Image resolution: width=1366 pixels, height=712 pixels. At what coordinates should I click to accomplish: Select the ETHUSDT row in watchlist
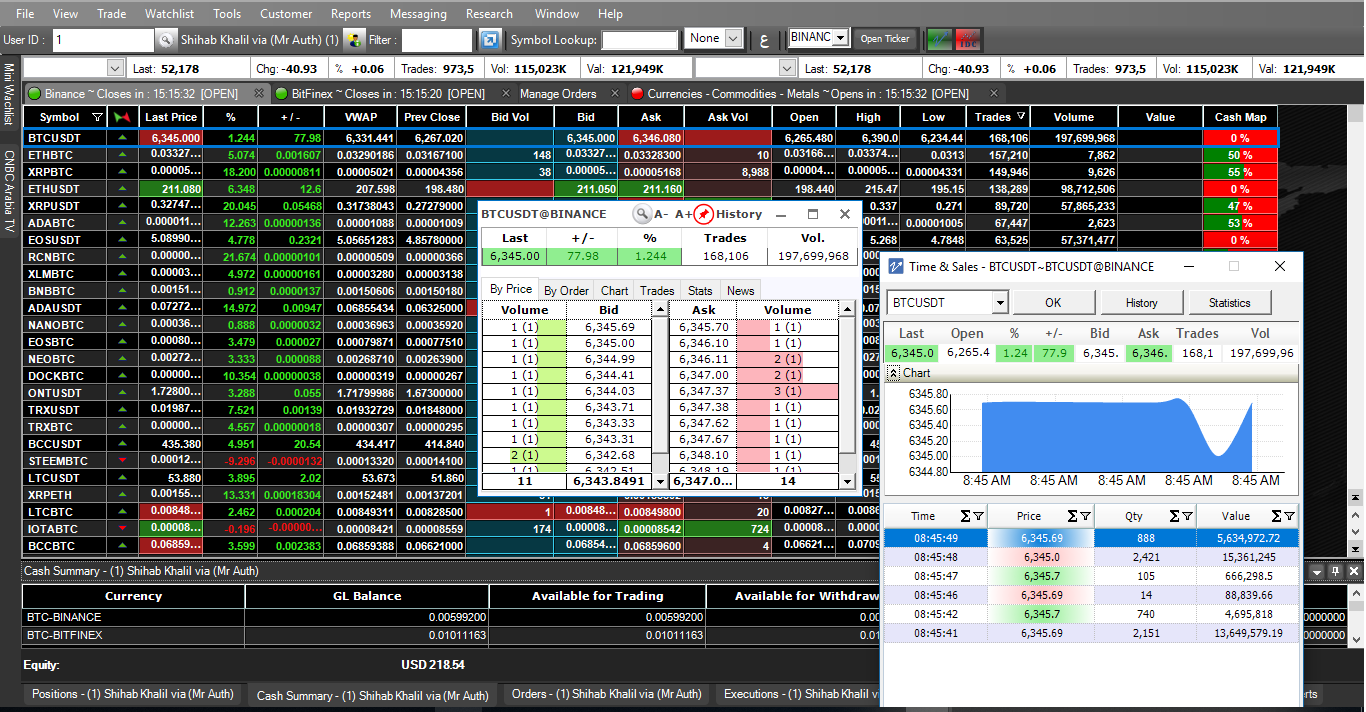[x=650, y=189]
